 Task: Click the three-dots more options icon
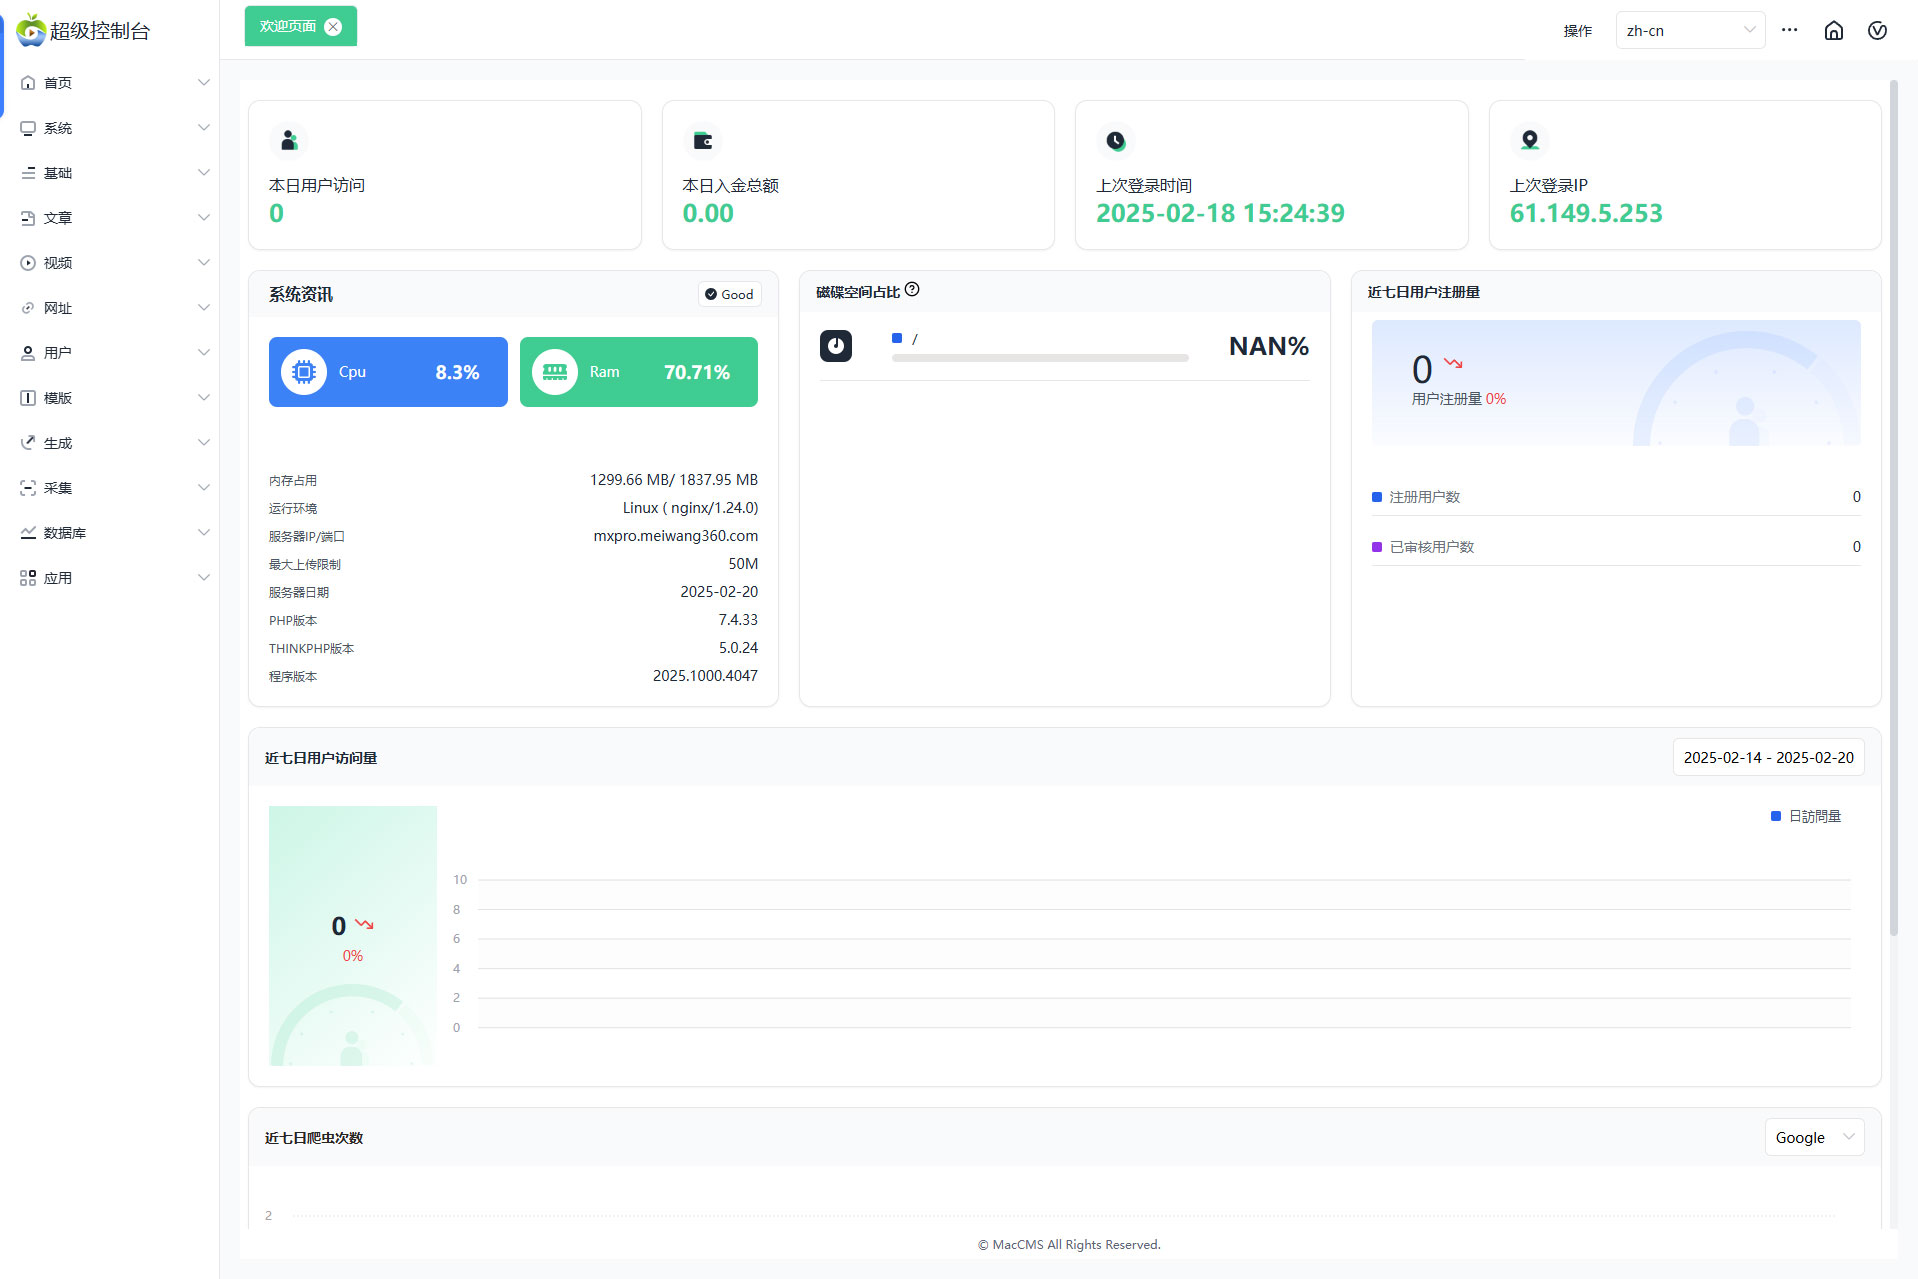(1789, 30)
